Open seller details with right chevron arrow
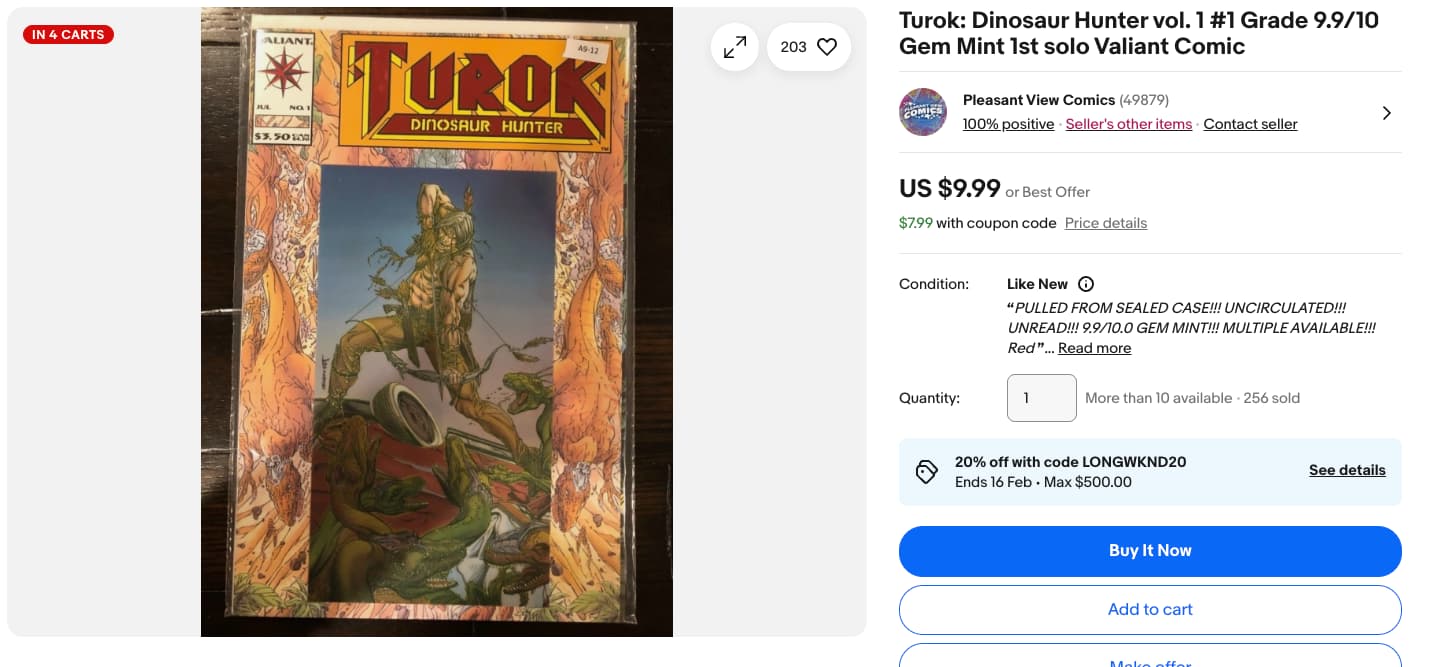1432x667 pixels. pos(1386,113)
